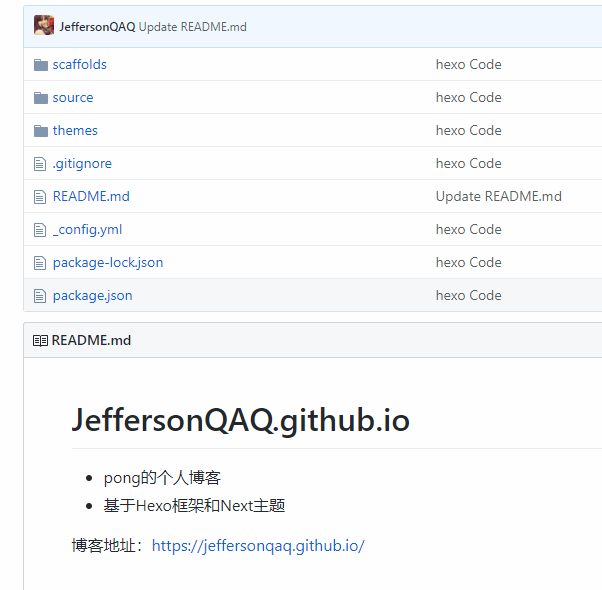Click the JeffersonQAQ avatar image
Viewport: 602px width, 590px height.
(44, 25)
